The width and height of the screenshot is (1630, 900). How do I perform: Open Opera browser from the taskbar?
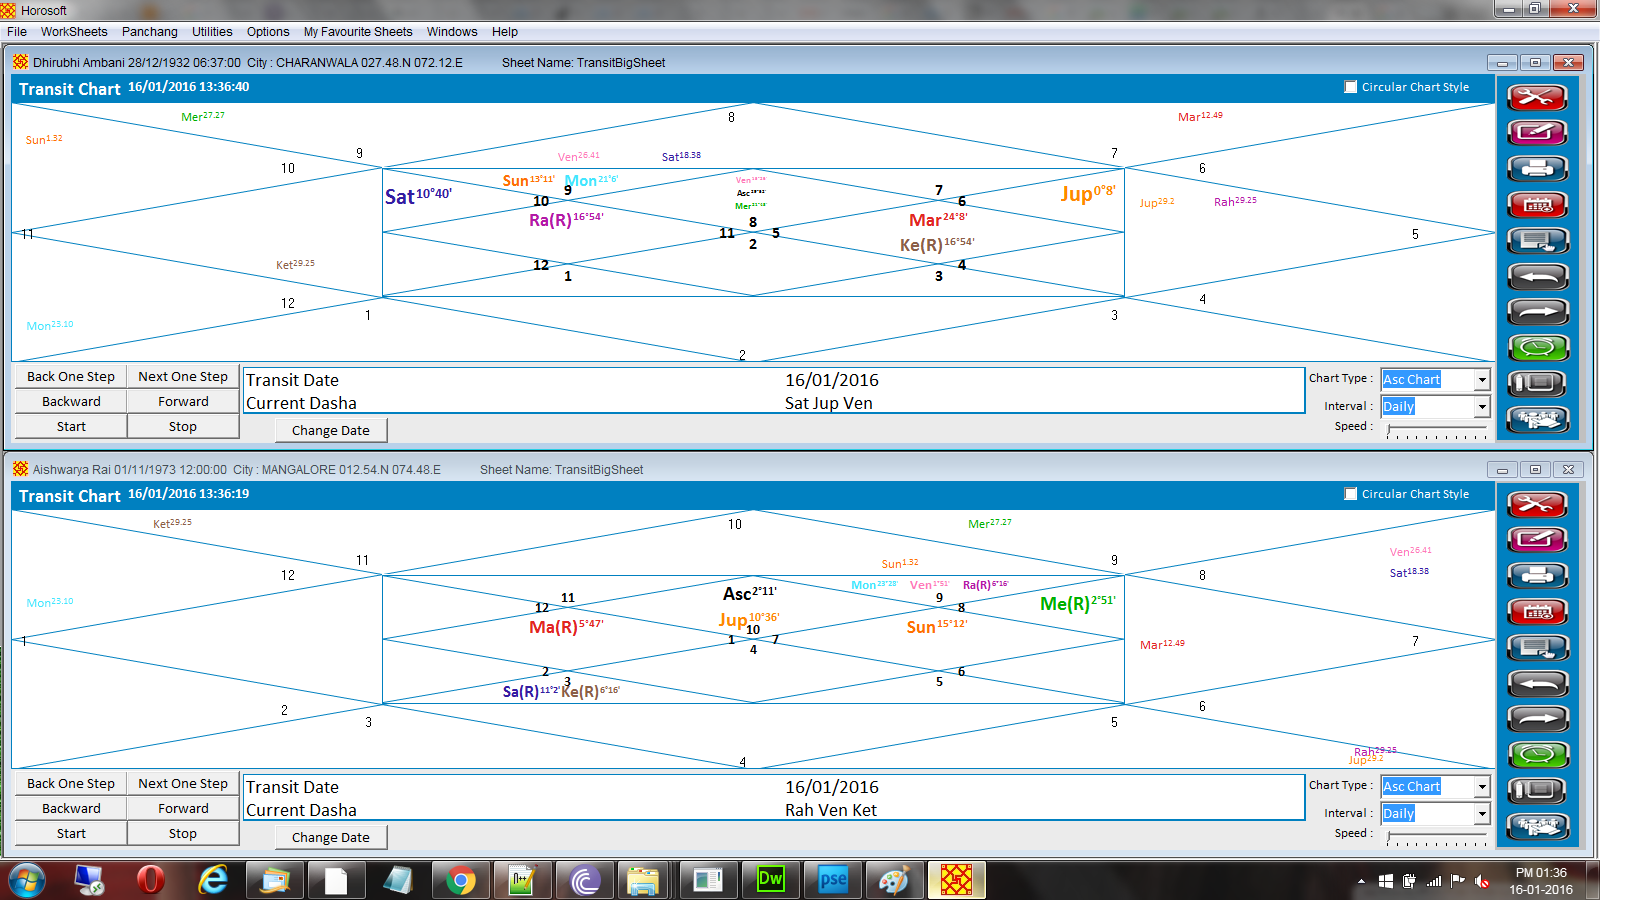click(x=151, y=880)
